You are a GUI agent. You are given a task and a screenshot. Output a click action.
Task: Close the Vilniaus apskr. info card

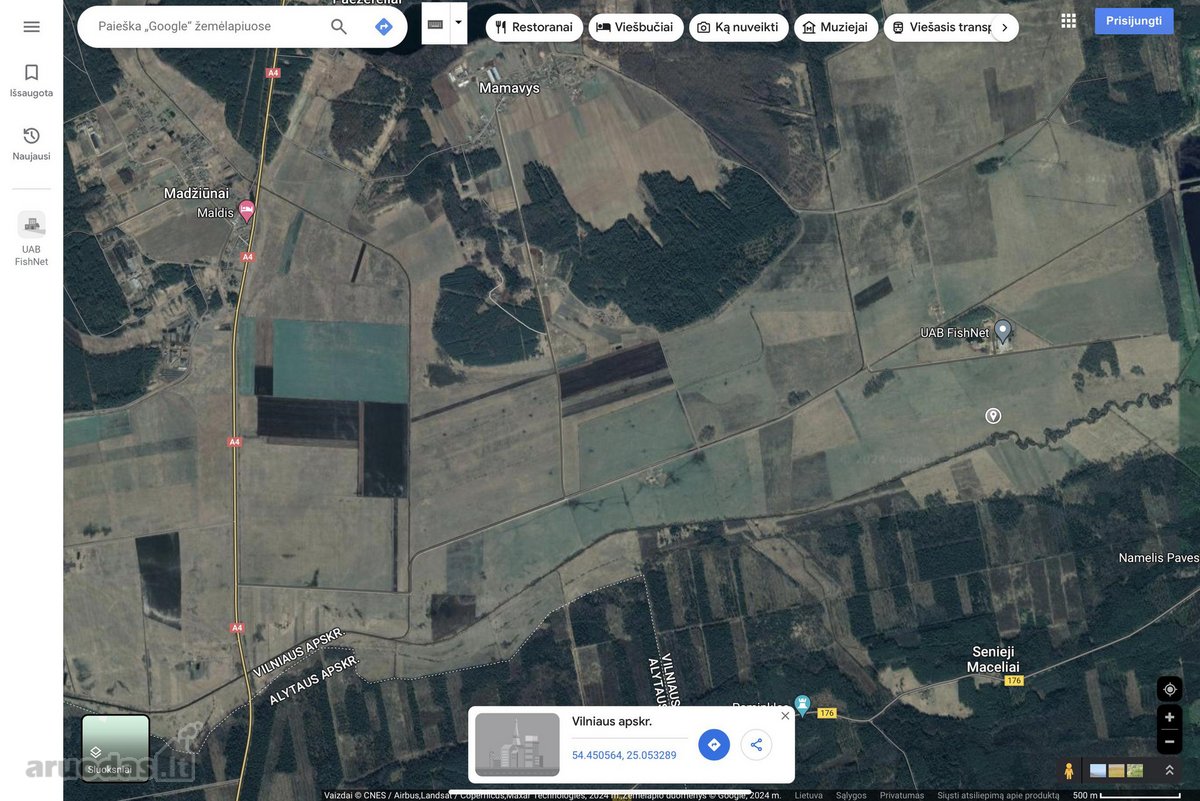[x=785, y=715]
